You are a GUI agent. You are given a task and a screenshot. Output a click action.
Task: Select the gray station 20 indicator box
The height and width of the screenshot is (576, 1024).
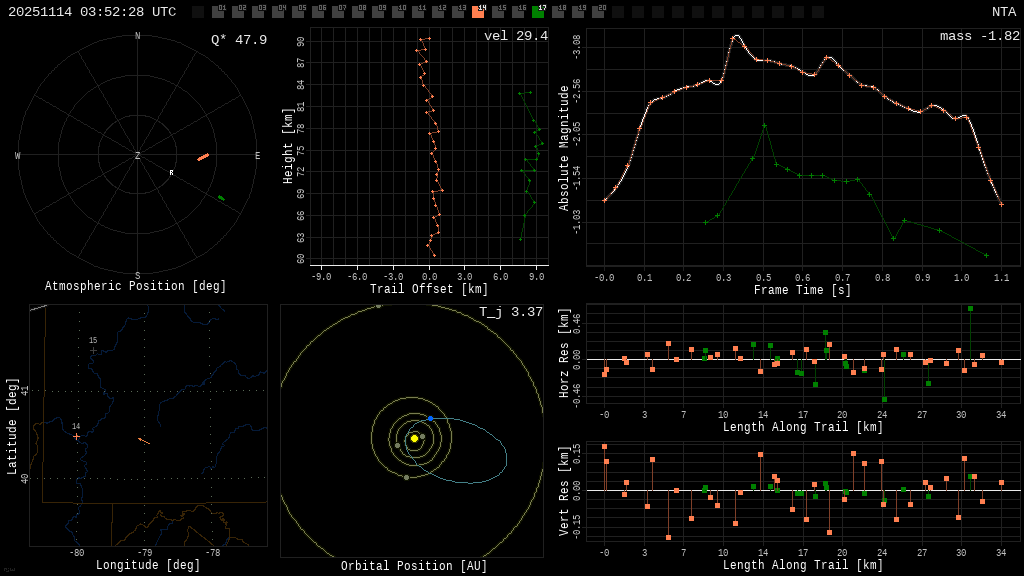(x=598, y=12)
